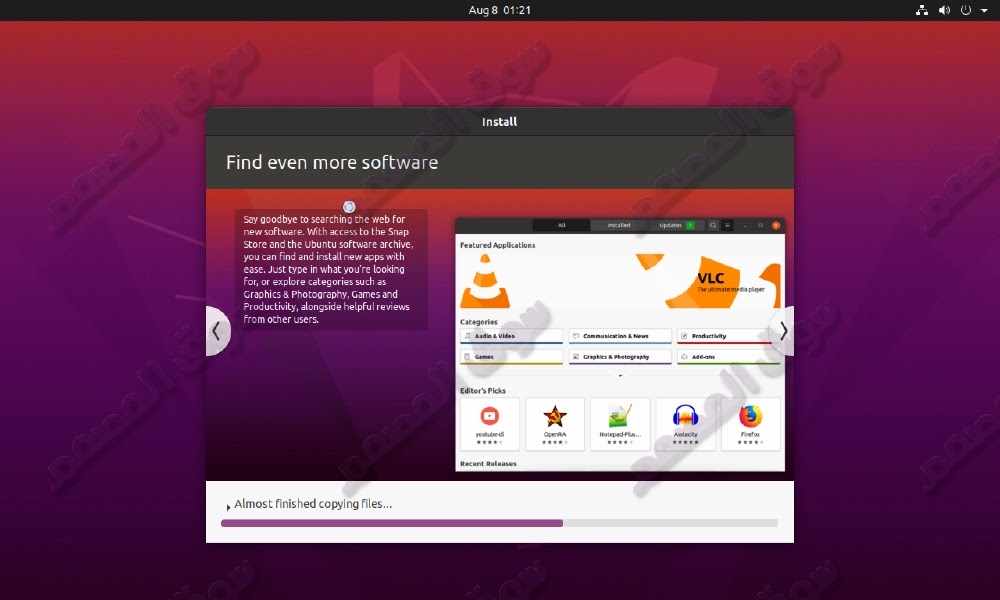The height and width of the screenshot is (600, 1000).
Task: Click the 'Recent Releases' heading
Action: (x=488, y=464)
